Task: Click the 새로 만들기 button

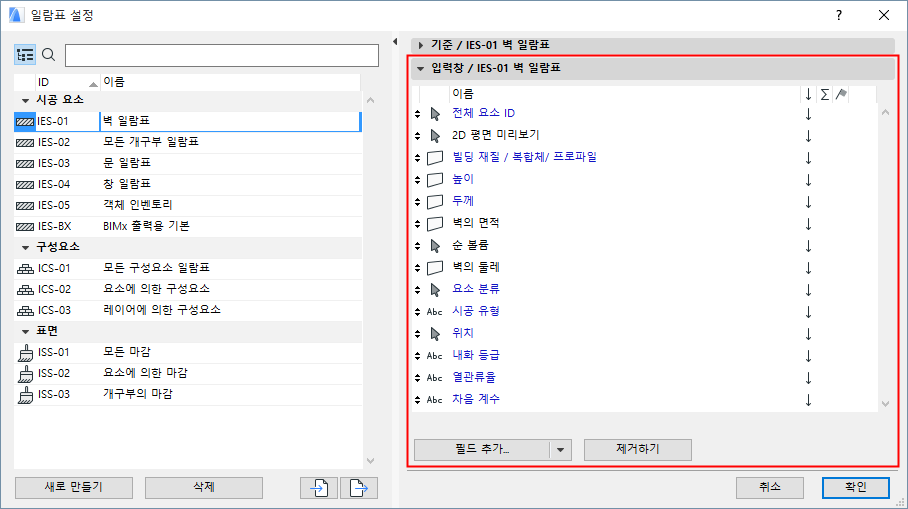Action: [x=74, y=488]
